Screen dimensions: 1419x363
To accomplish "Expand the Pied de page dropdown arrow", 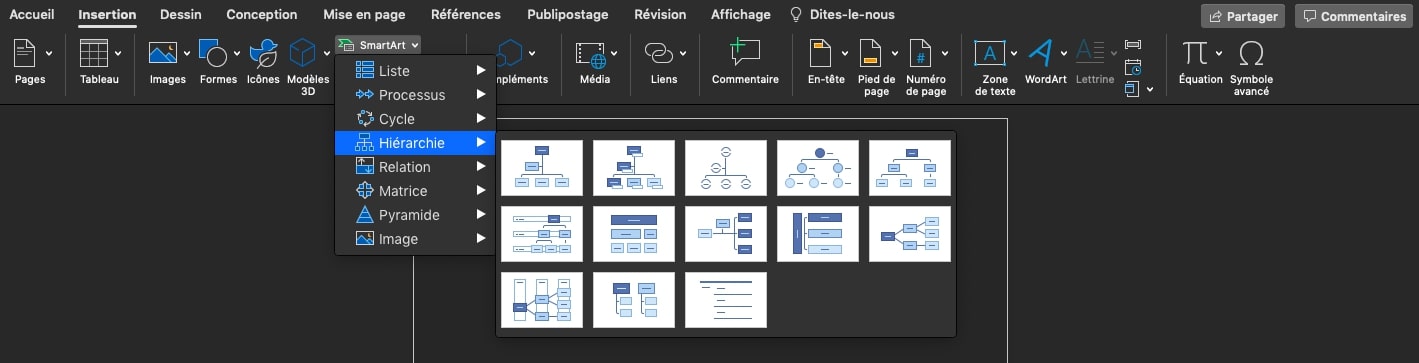I will click(895, 53).
